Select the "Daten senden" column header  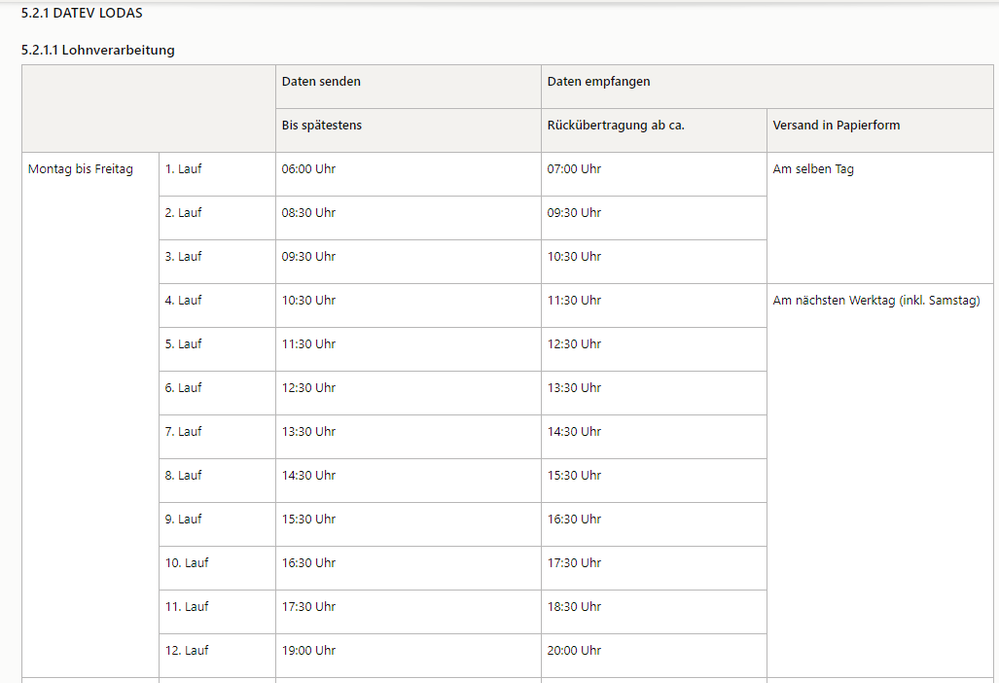pos(321,81)
